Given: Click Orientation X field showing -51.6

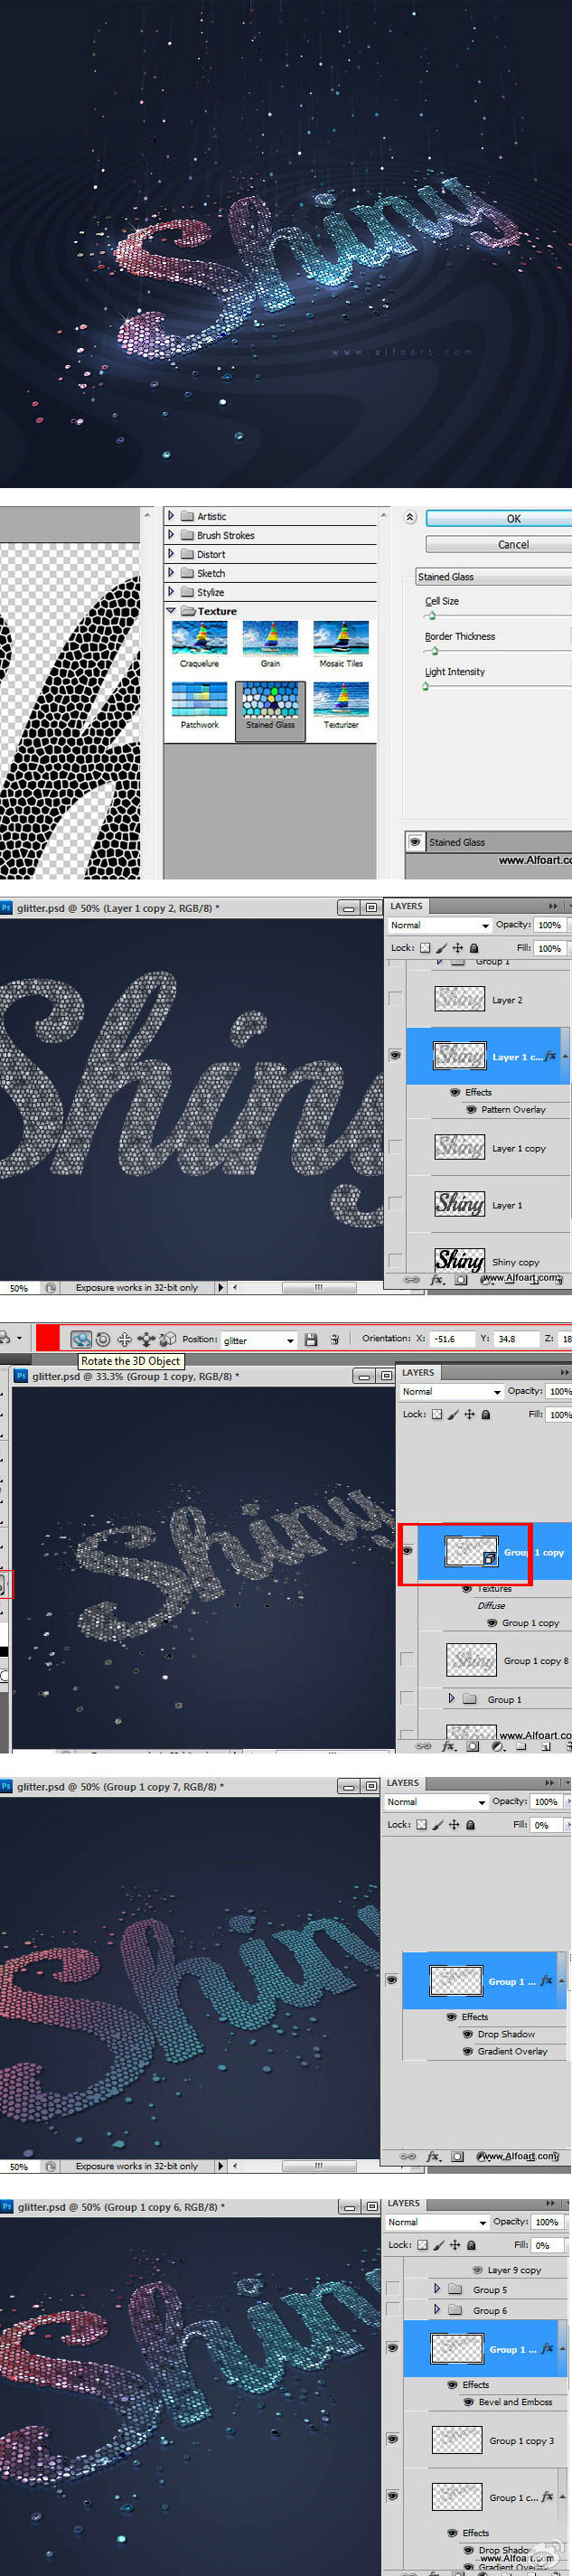Looking at the screenshot, I should [x=453, y=1339].
